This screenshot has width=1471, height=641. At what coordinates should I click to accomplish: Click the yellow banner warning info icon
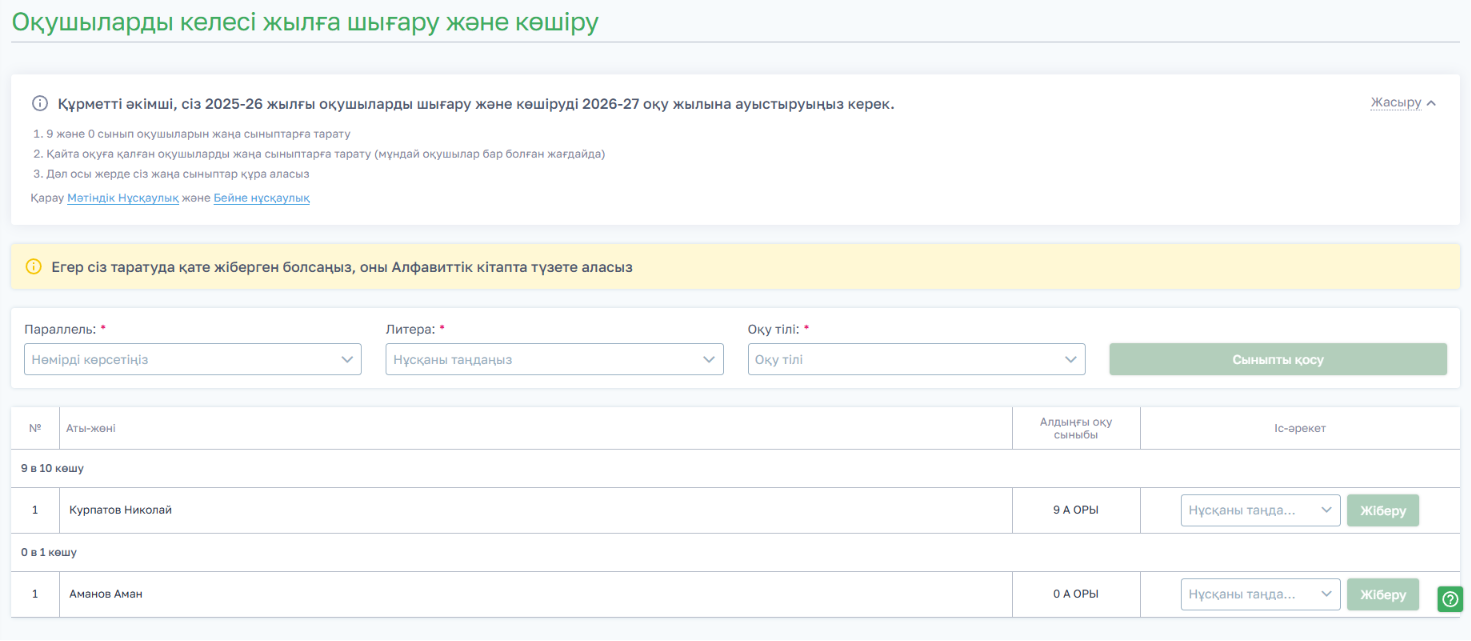click(34, 267)
